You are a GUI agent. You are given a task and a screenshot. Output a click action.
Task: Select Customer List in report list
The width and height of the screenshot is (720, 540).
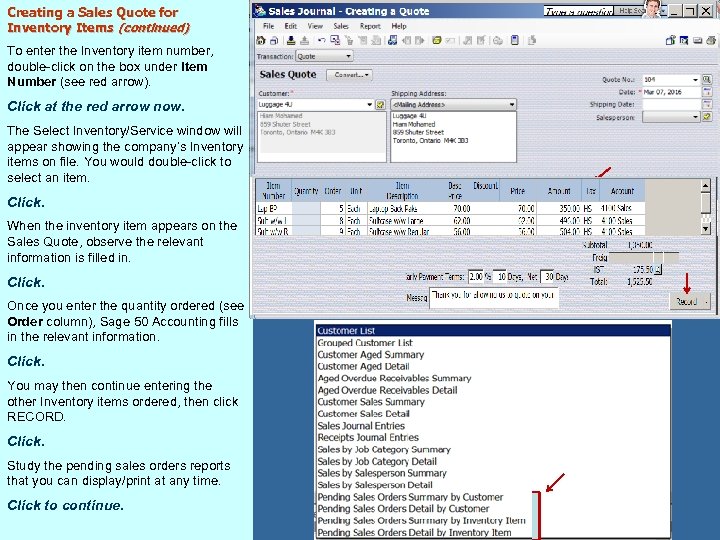493,331
